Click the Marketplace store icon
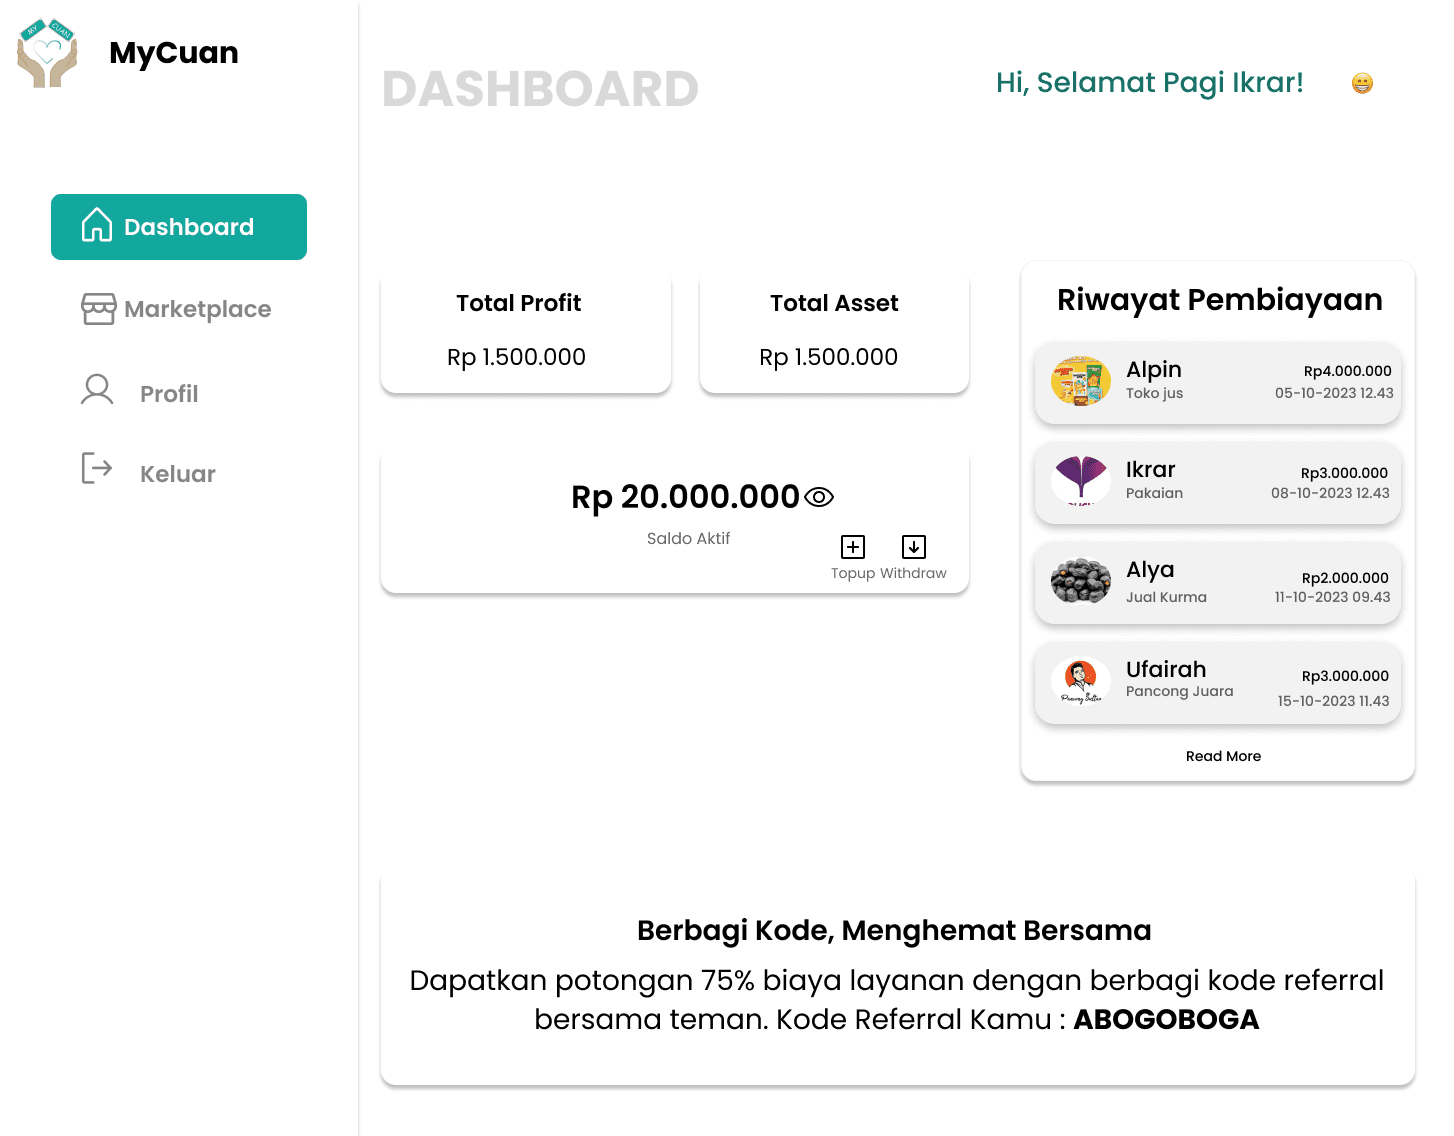Screen dimensions: 1454x1136 point(98,309)
